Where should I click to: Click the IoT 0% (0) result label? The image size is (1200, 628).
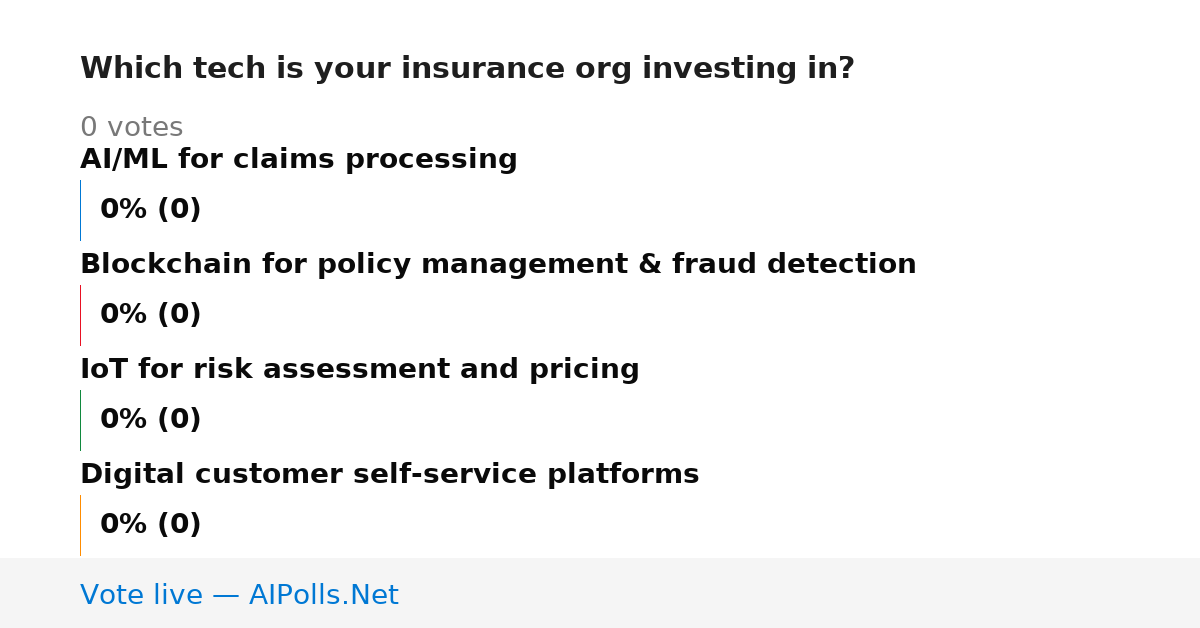click(x=151, y=420)
